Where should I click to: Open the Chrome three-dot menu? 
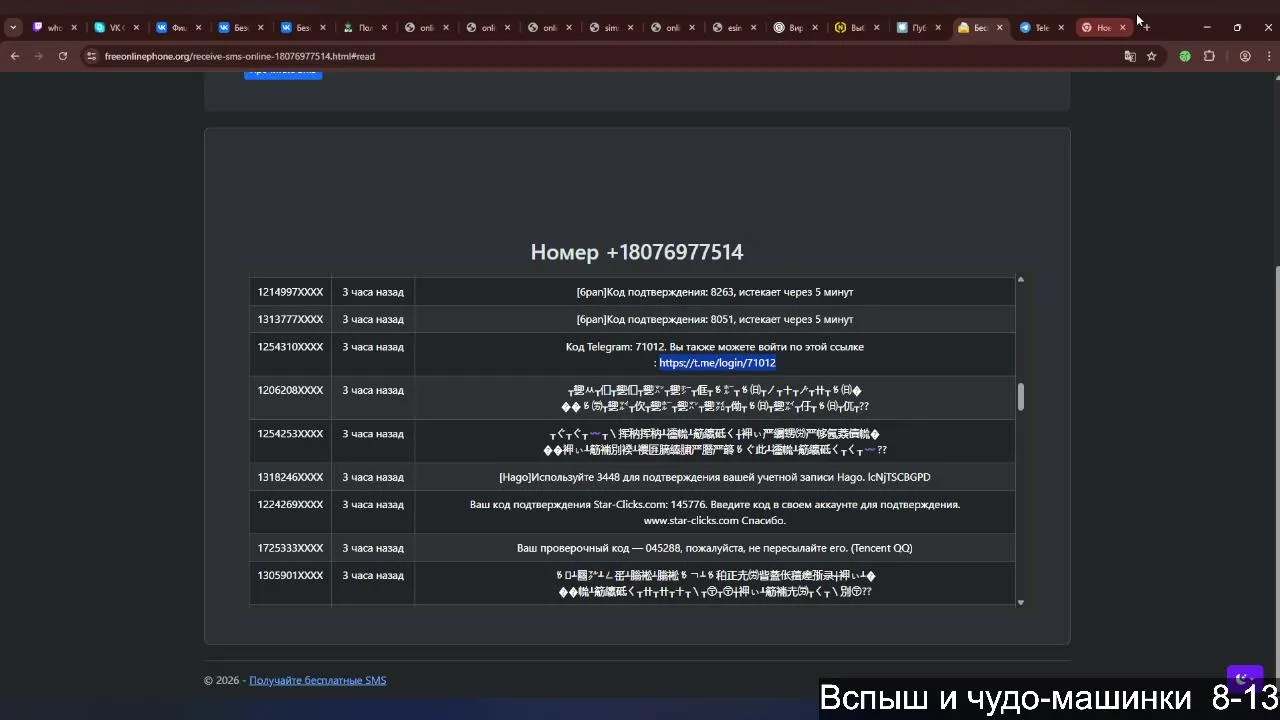[1270, 56]
